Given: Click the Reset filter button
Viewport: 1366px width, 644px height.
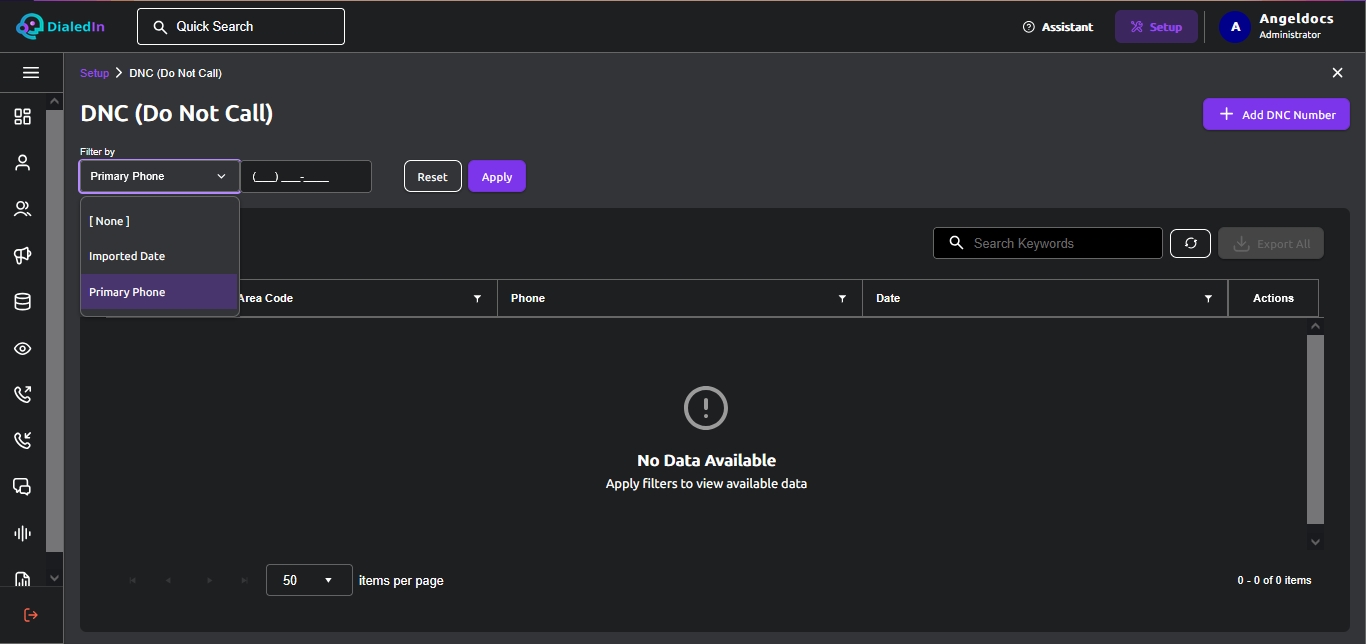Looking at the screenshot, I should pyautogui.click(x=432, y=176).
